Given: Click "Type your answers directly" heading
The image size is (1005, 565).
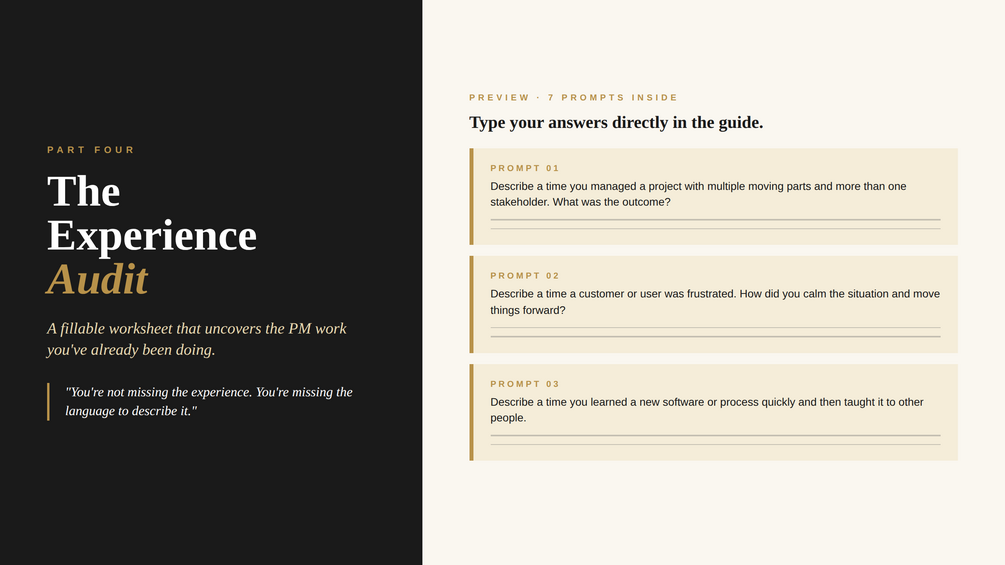Looking at the screenshot, I should click(616, 122).
